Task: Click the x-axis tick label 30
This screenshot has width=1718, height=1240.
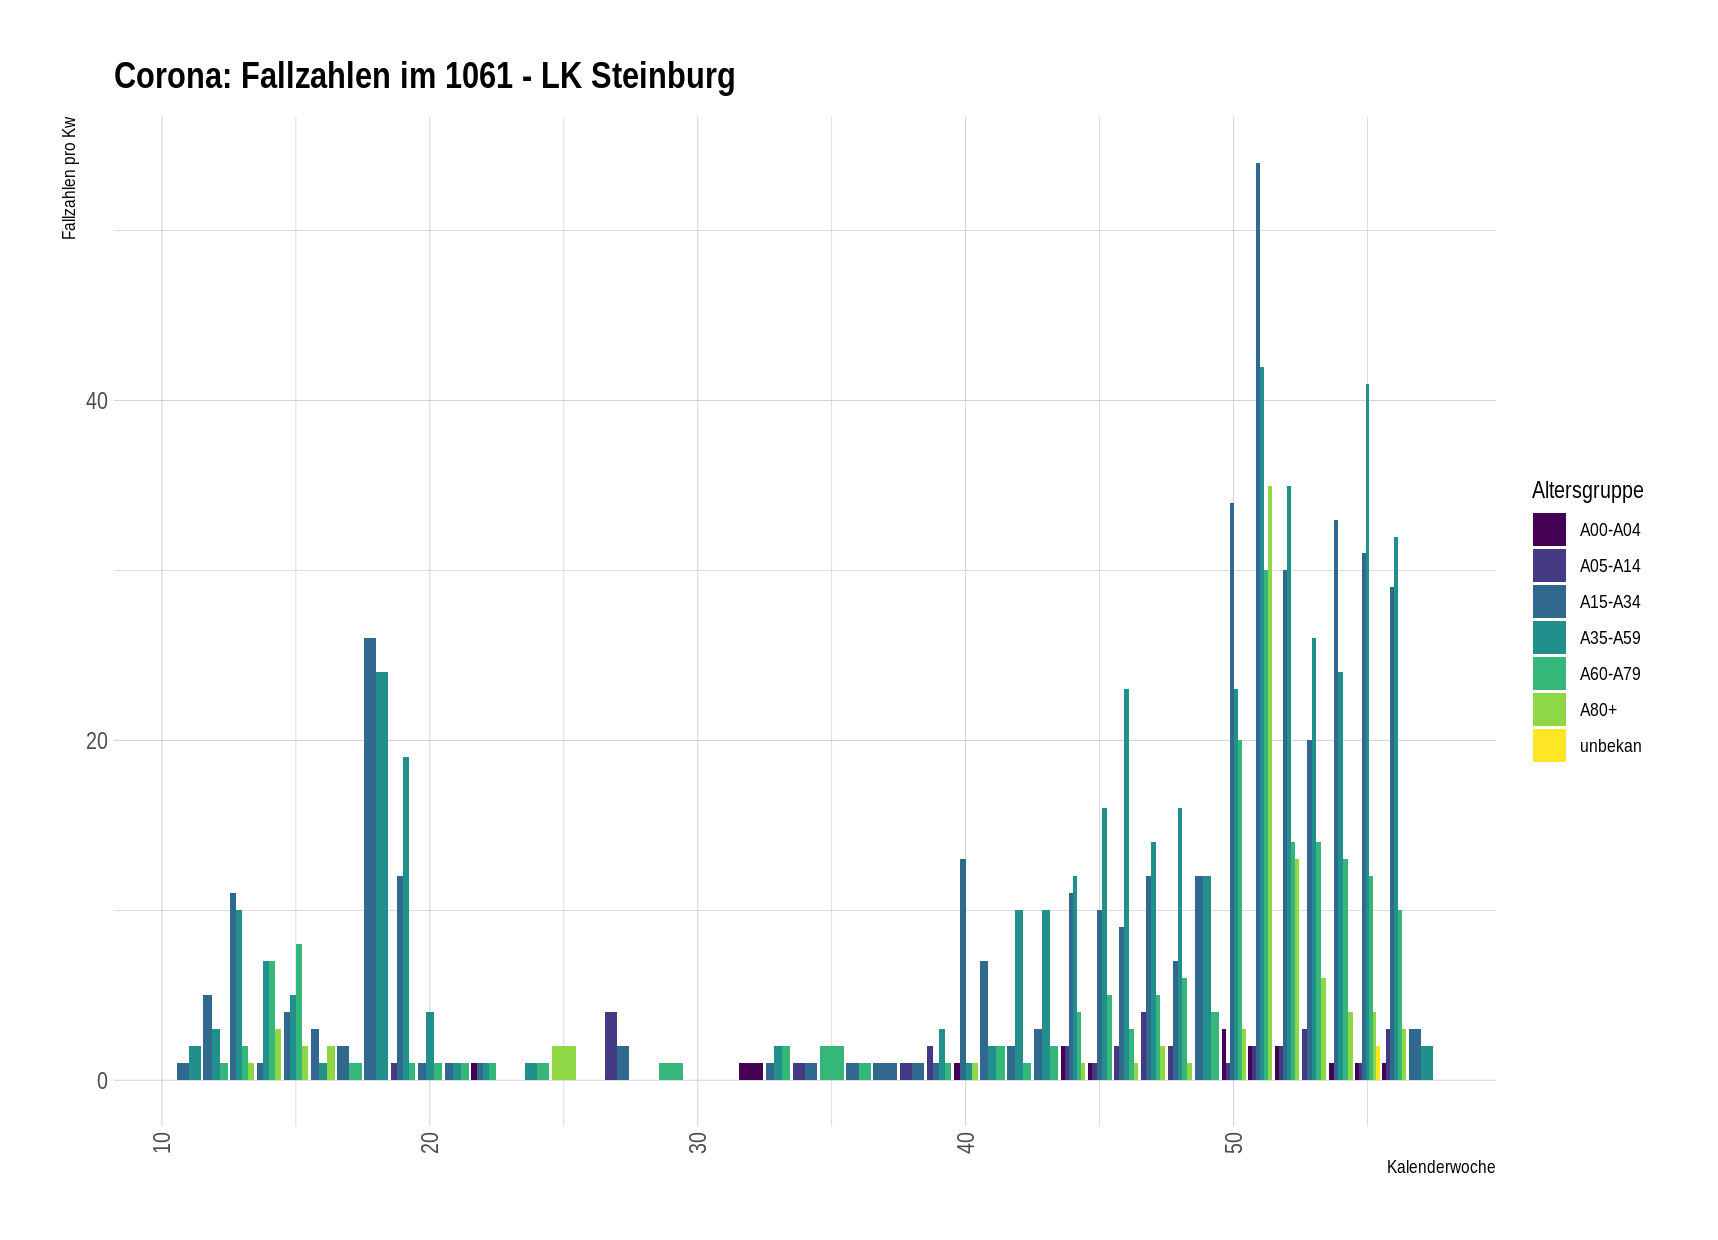Action: click(x=698, y=1142)
